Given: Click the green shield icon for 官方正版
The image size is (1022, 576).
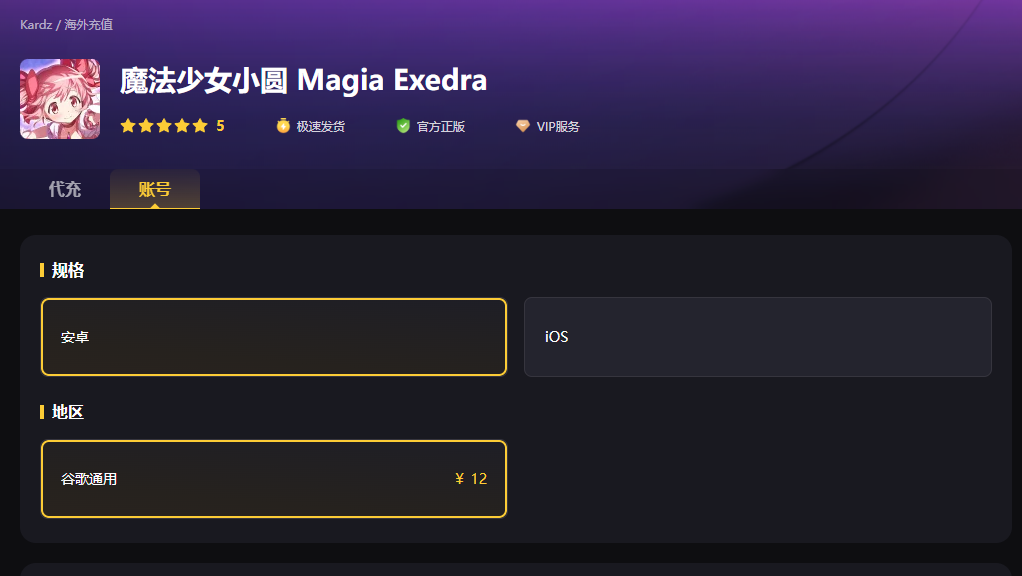Looking at the screenshot, I should 403,126.
